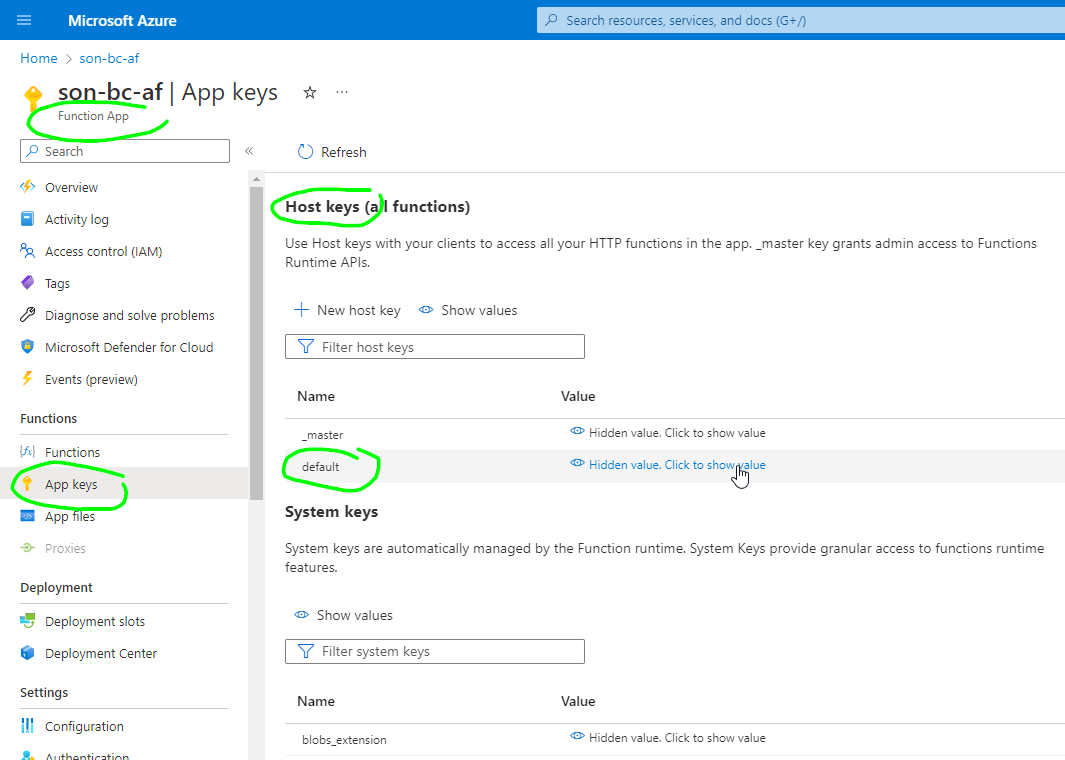Open App files in the sidebar

70,516
